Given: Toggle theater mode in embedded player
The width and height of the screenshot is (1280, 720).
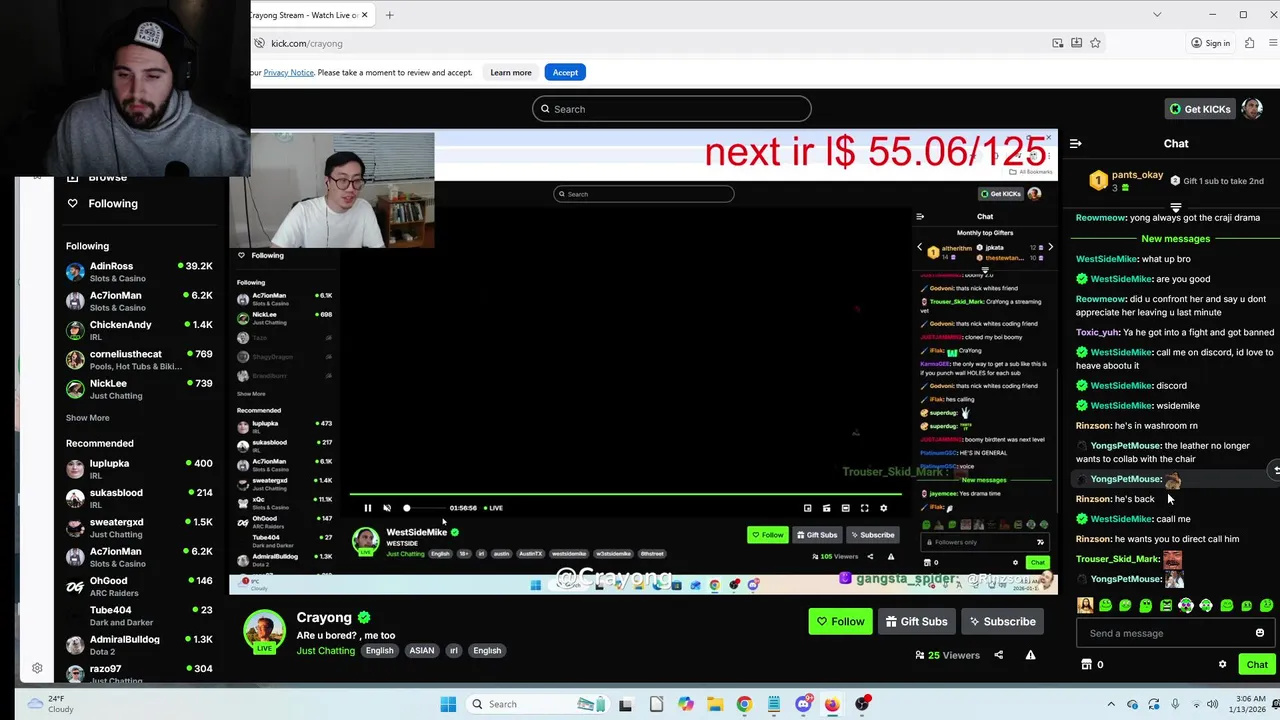Looking at the screenshot, I should pyautogui.click(x=845, y=508).
